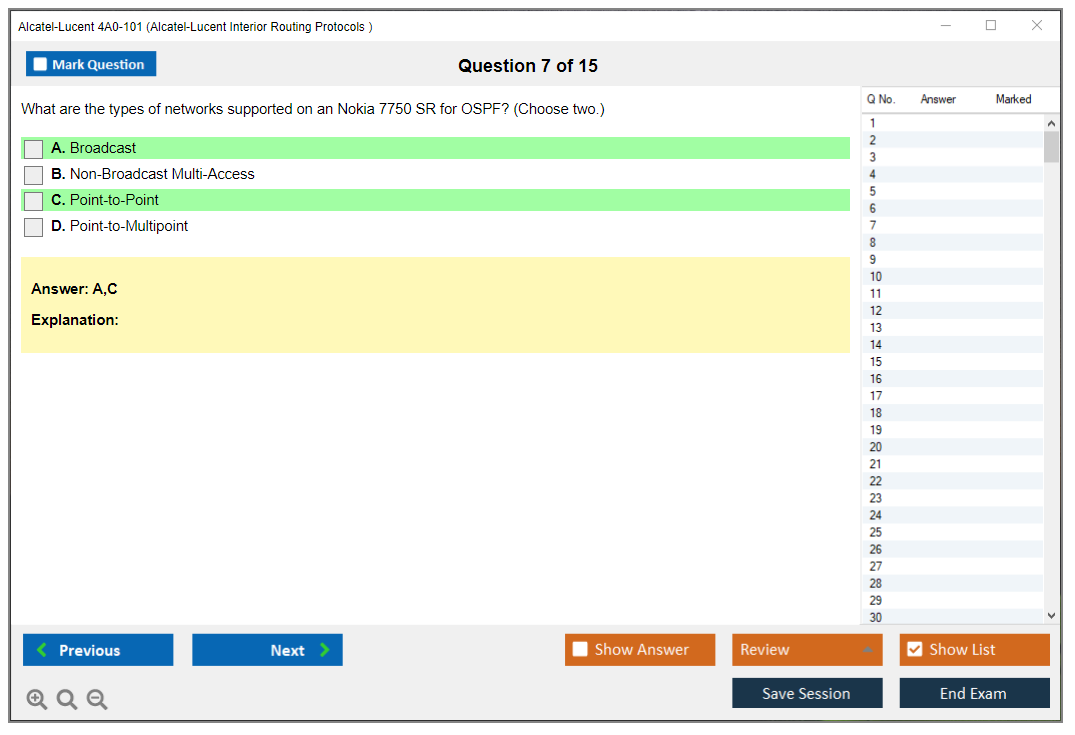Expand the Review dropdown
The width and height of the screenshot is (1075, 735).
[806, 650]
